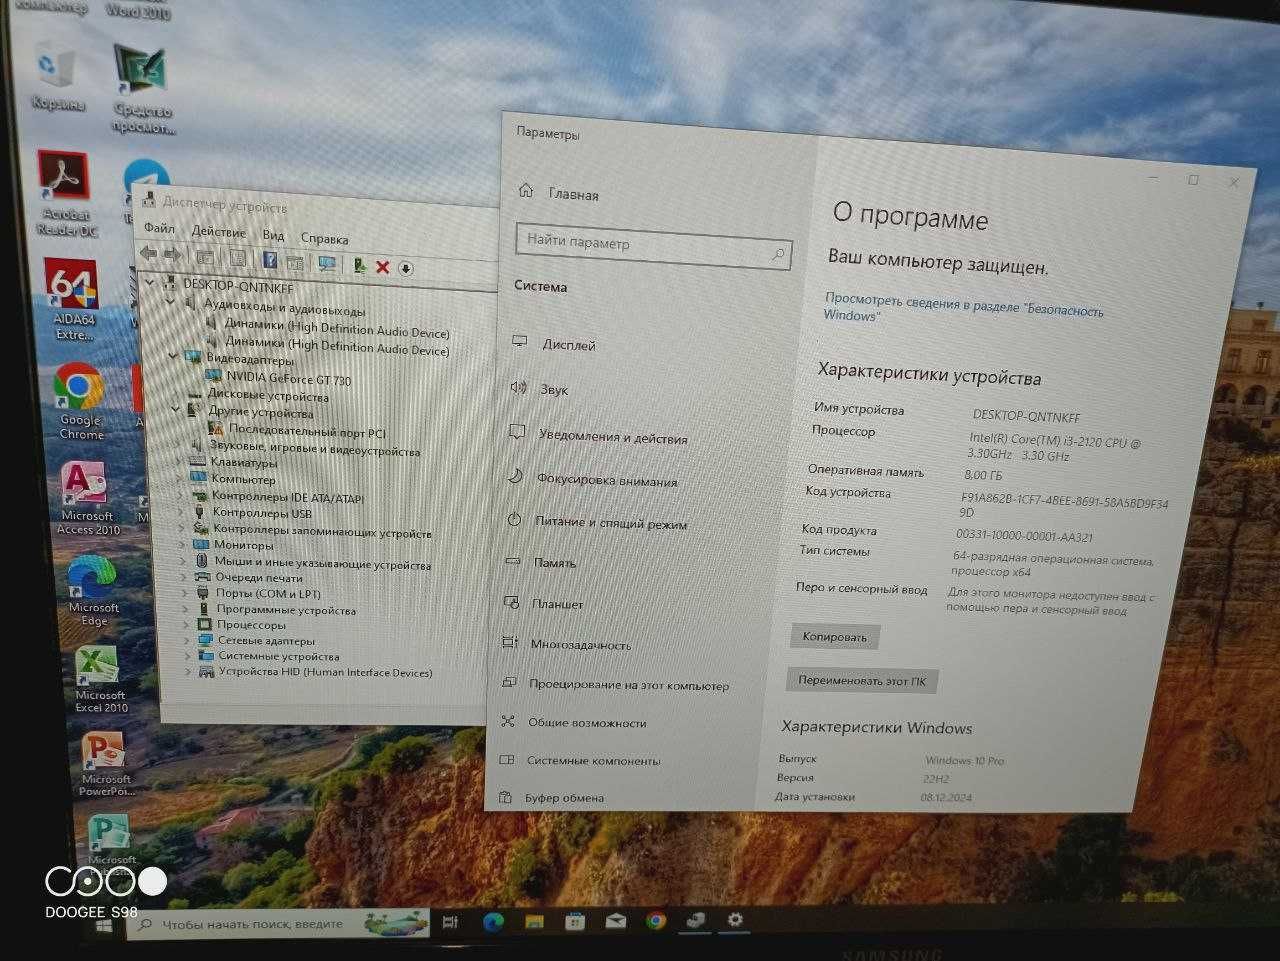
Task: Open the Звук section in Settings sidebar
Action: [x=553, y=389]
